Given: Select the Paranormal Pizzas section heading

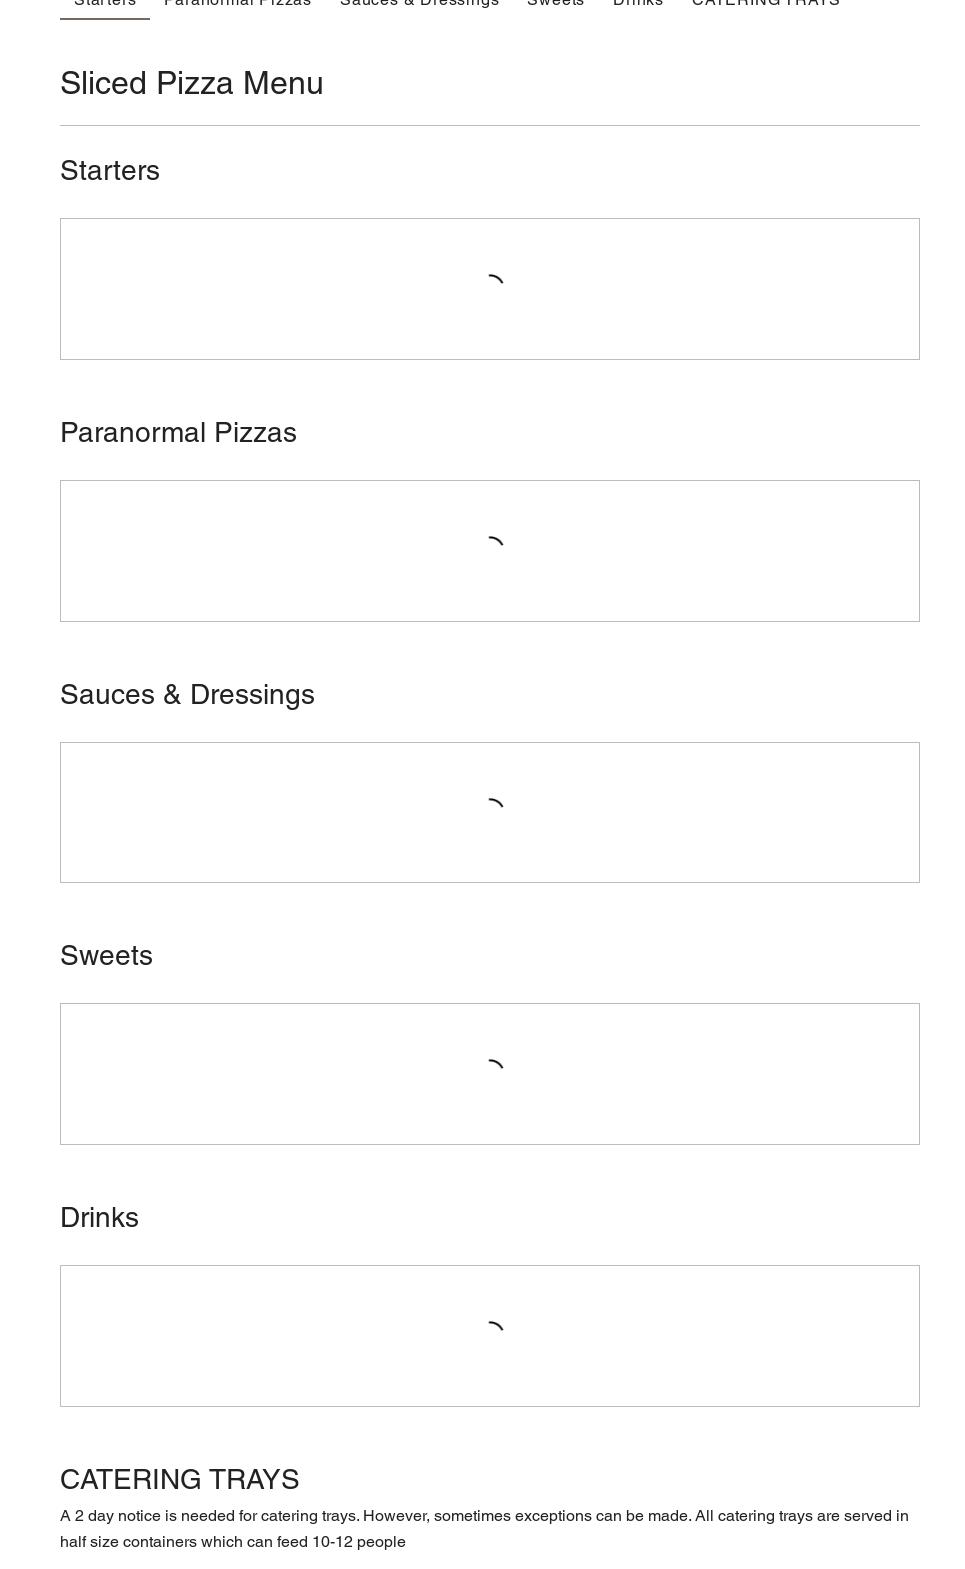Looking at the screenshot, I should click(178, 433).
